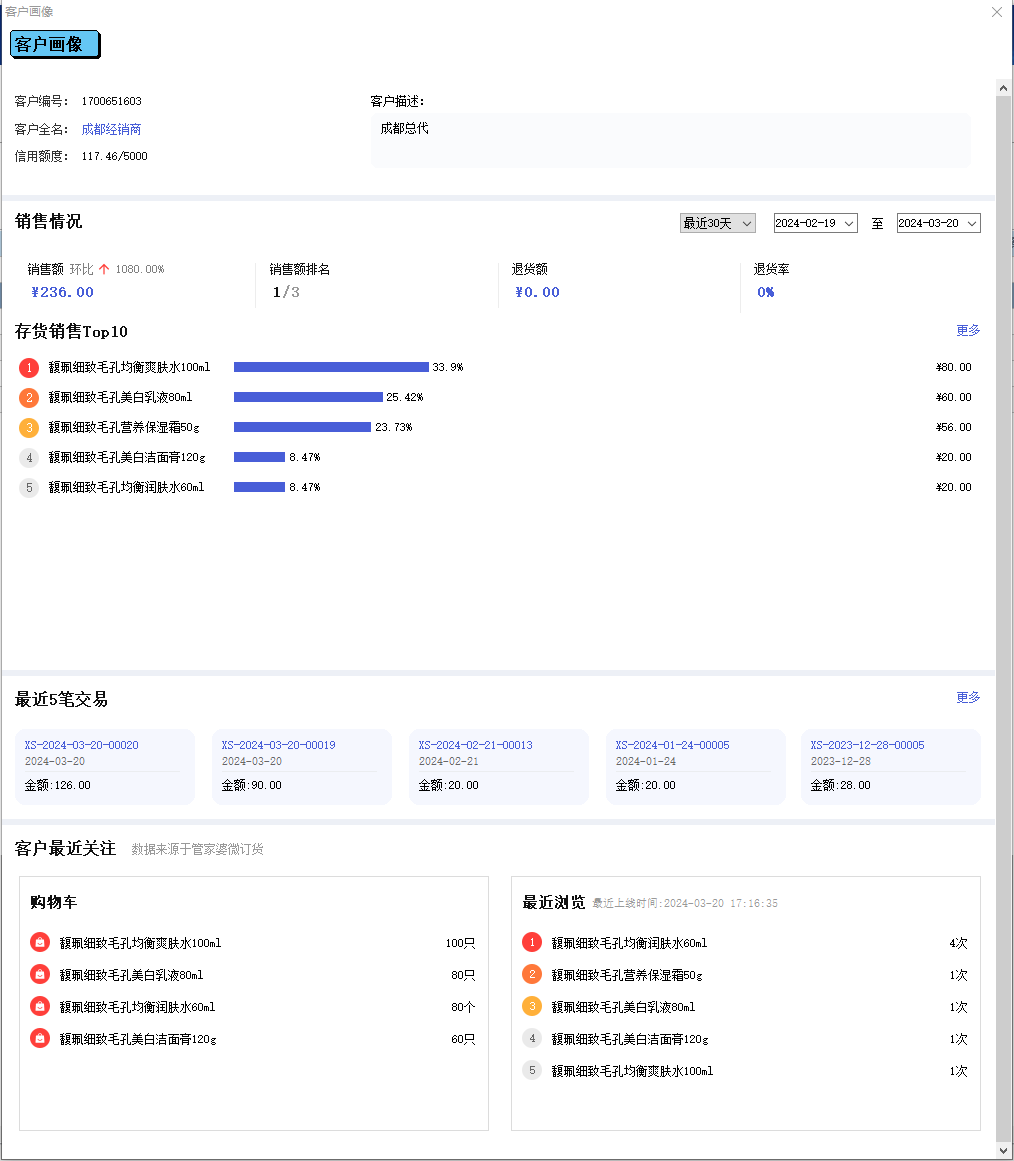Click the orange rank 2 badge in Top10 list
Viewport: 1014px width, 1161px height.
pos(29,398)
